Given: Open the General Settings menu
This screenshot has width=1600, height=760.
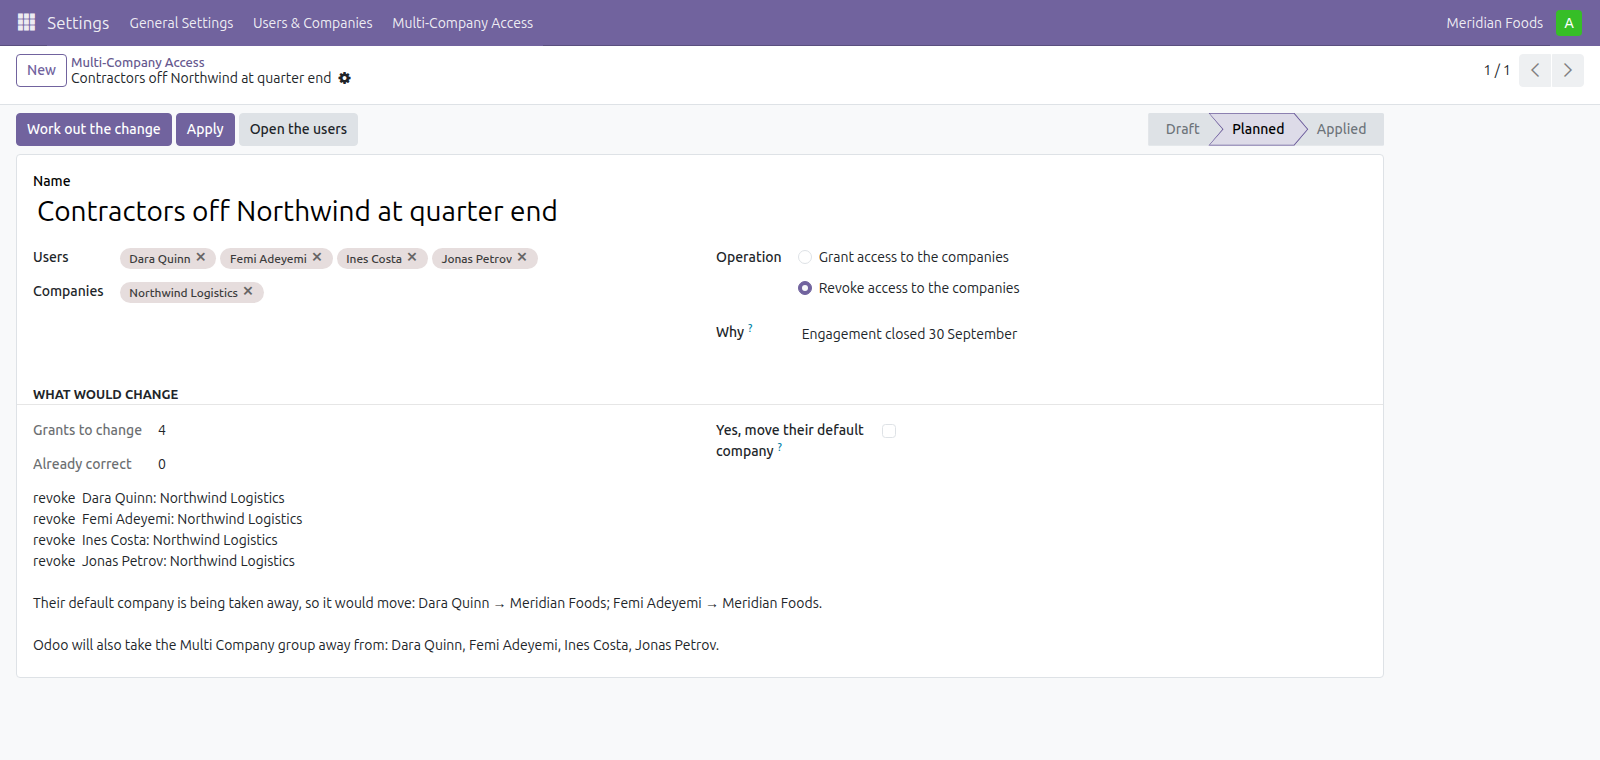Looking at the screenshot, I should (181, 23).
